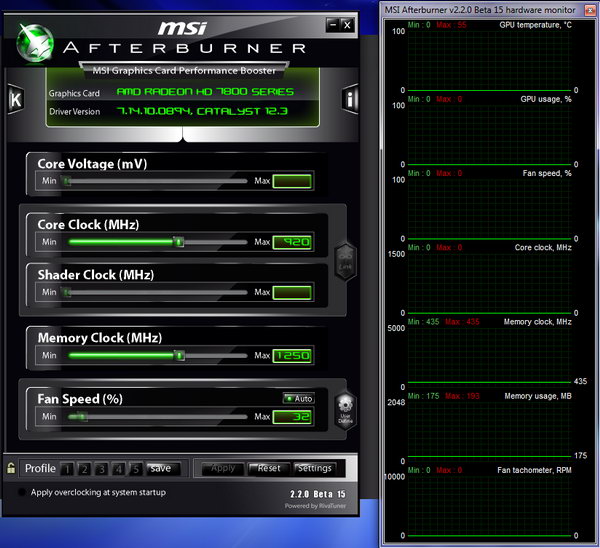The width and height of the screenshot is (600, 548).
Task: Click the profile save button
Action: (162, 468)
